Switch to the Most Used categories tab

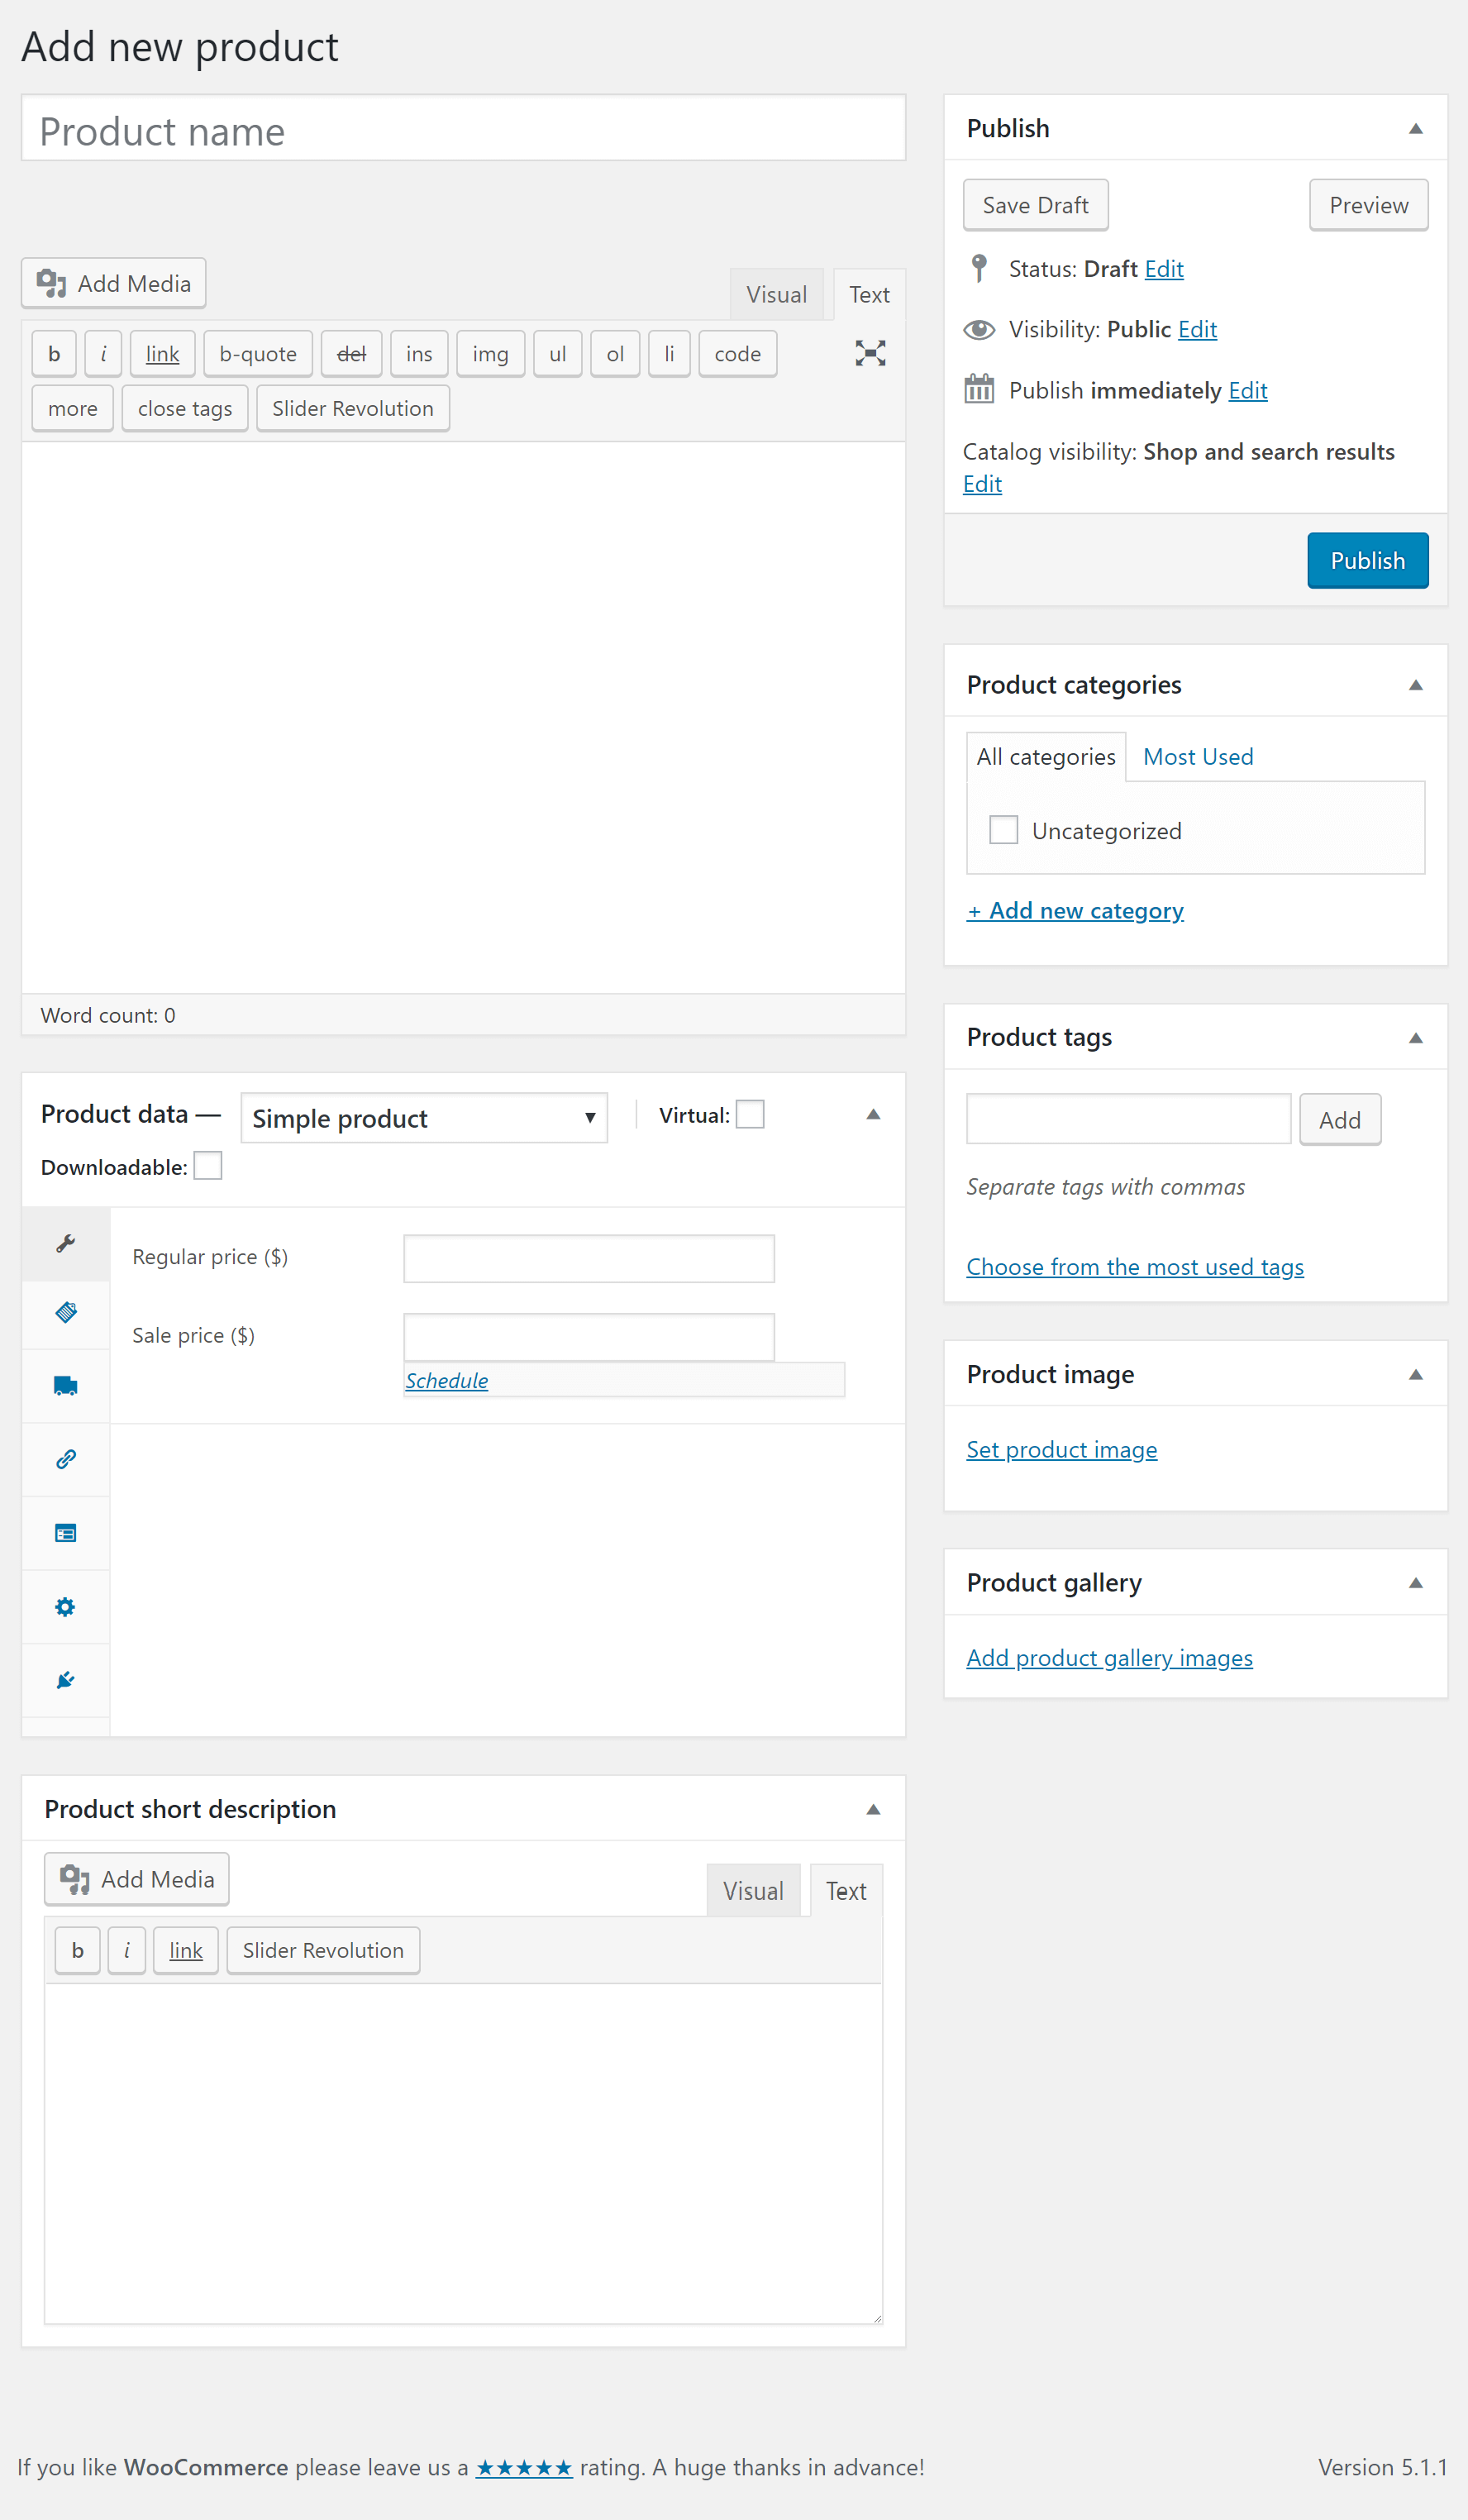[x=1197, y=757]
